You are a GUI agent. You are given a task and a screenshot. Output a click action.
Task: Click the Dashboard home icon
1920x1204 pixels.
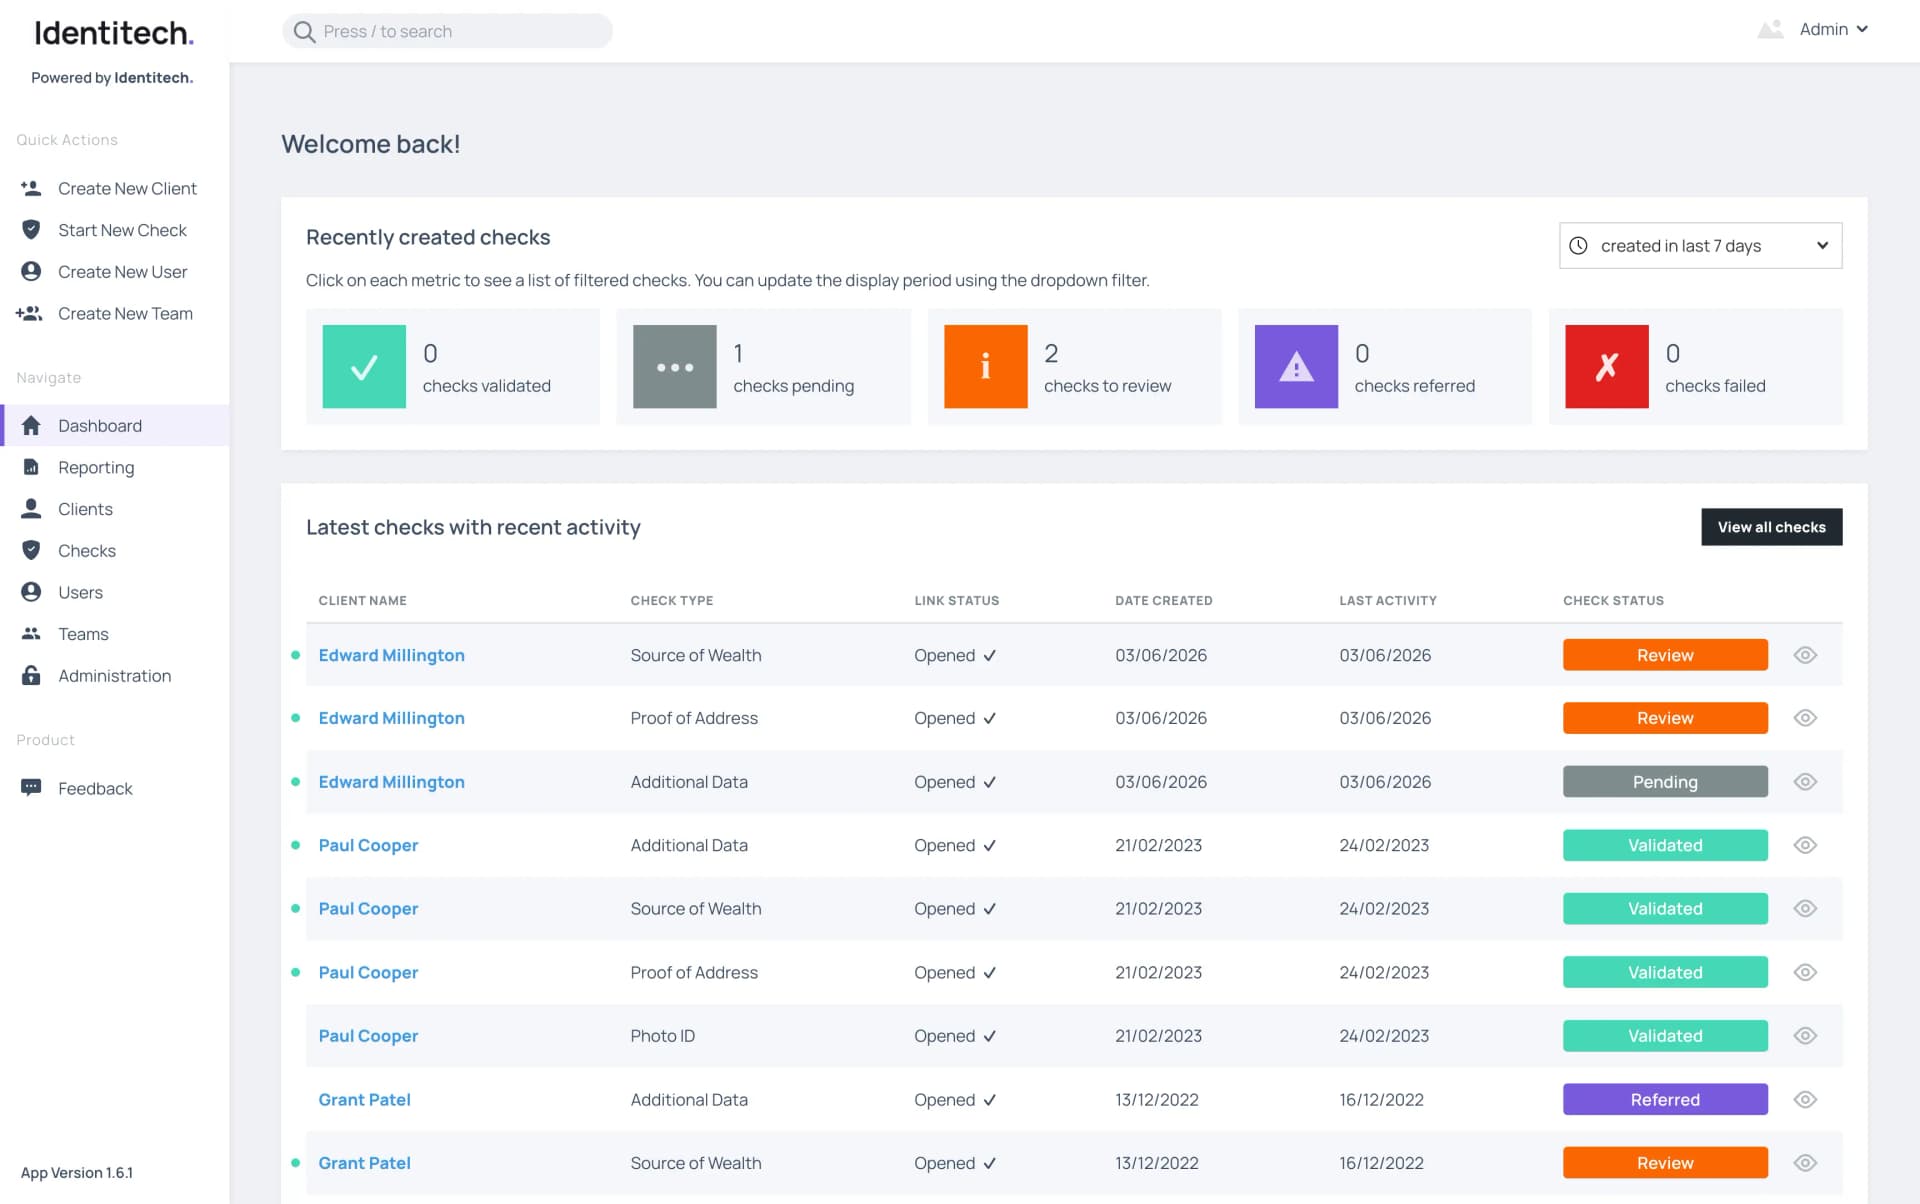tap(31, 425)
